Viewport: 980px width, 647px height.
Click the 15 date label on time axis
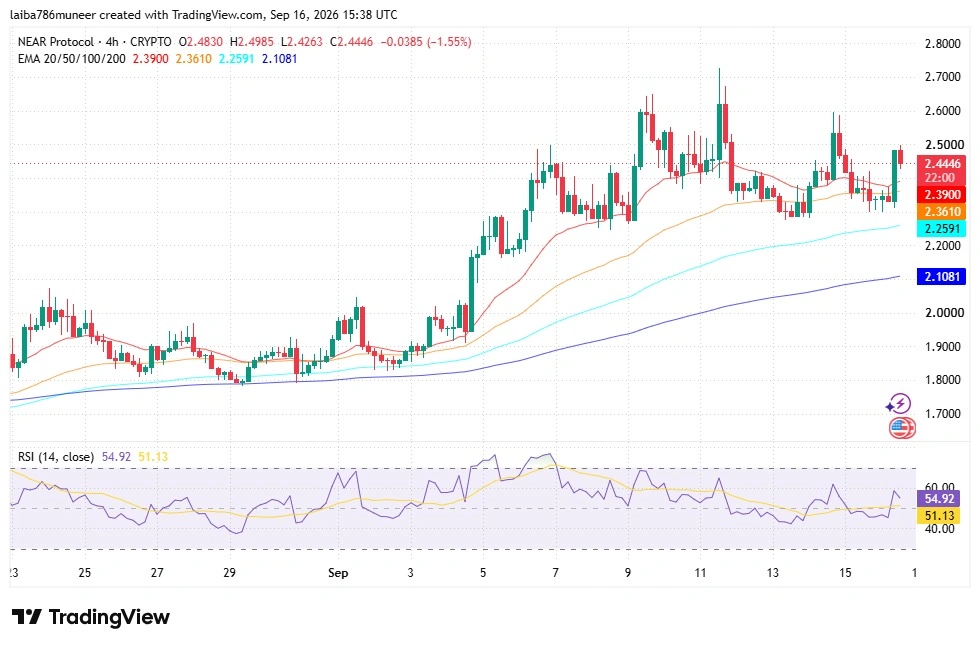(x=845, y=573)
